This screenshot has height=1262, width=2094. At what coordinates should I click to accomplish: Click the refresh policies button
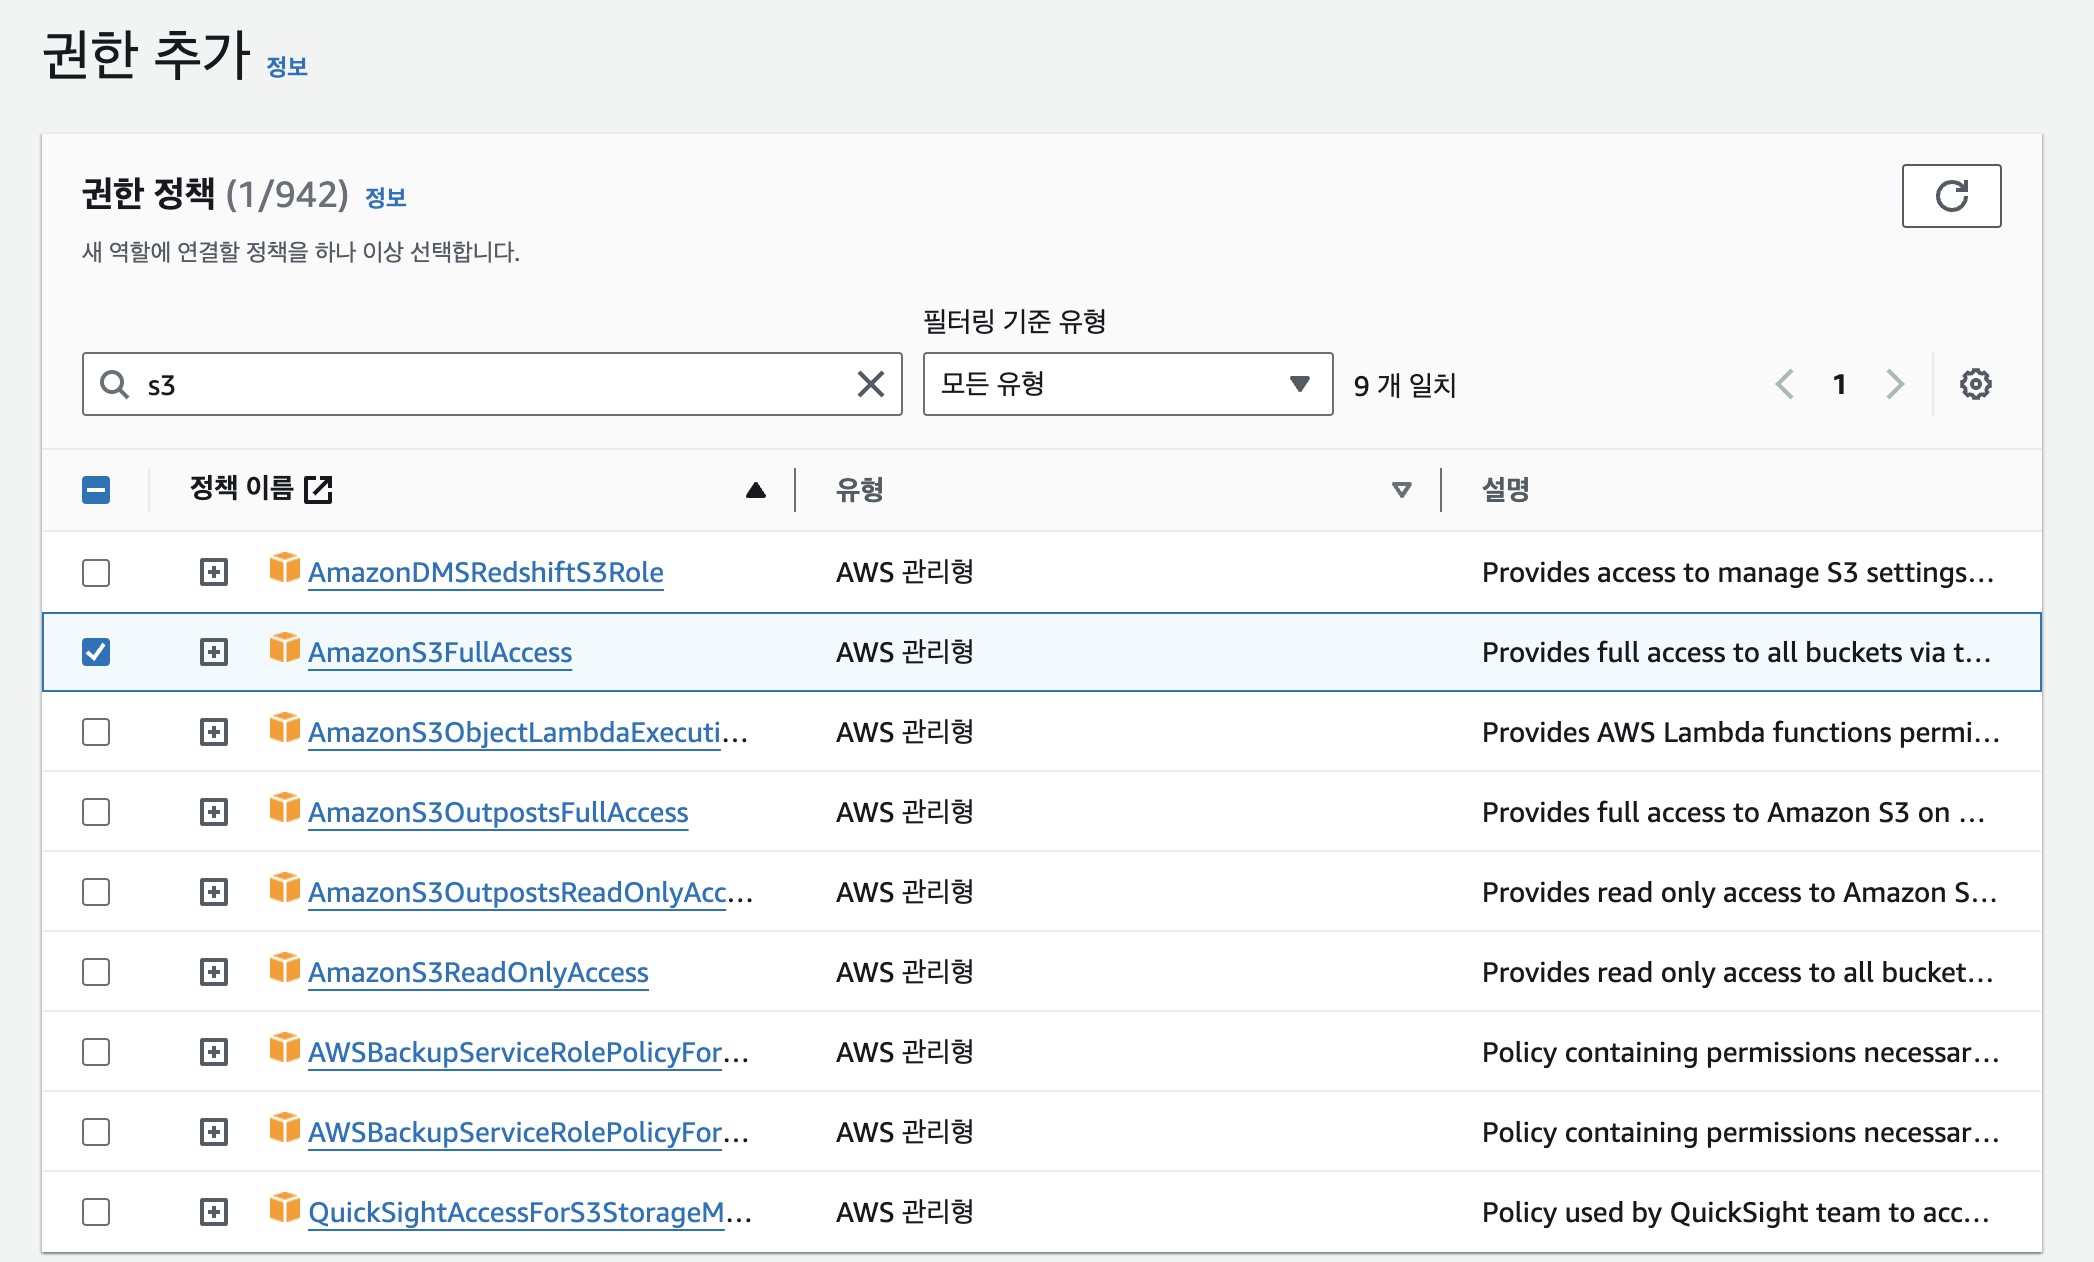coord(1950,196)
